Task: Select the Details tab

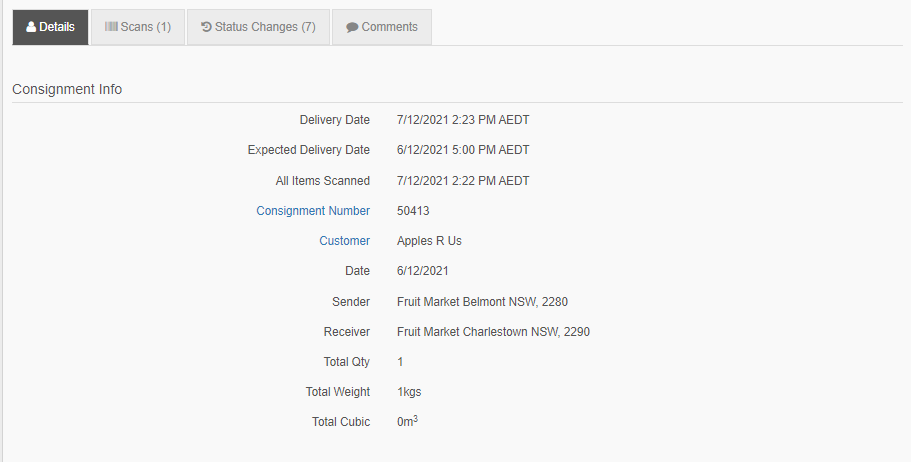Action: [x=51, y=27]
